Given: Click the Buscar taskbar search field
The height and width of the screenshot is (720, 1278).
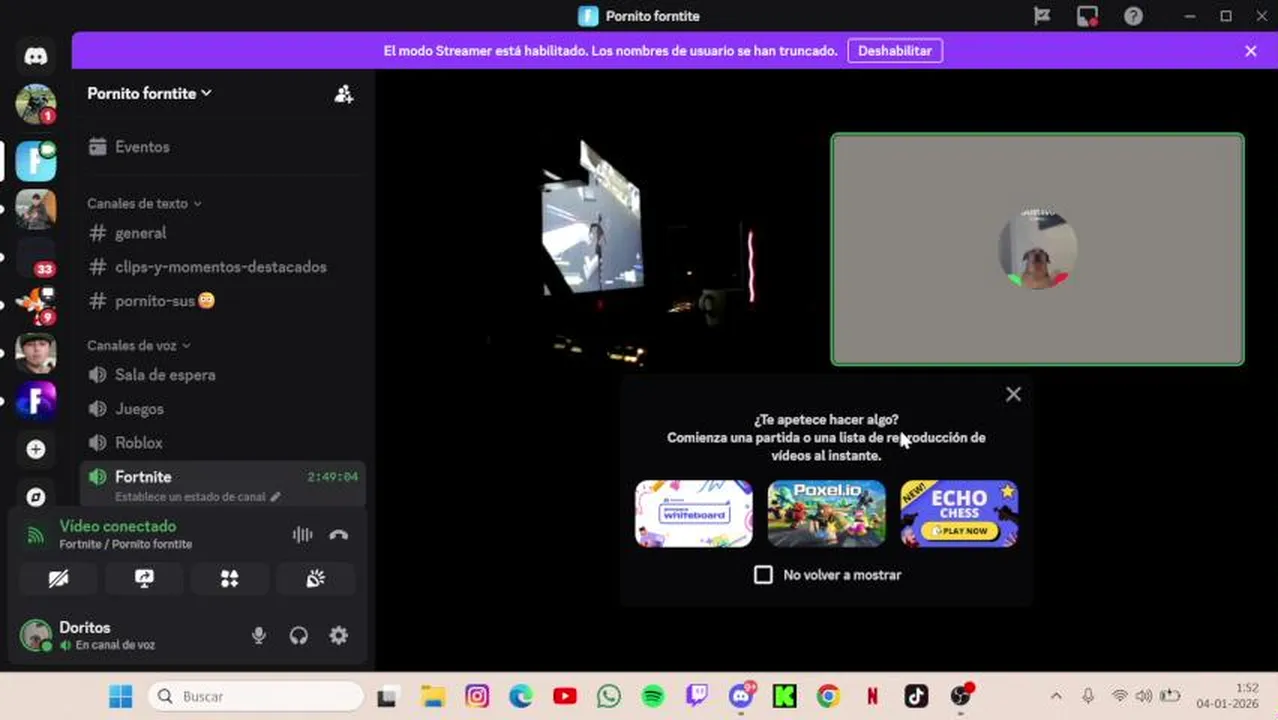Looking at the screenshot, I should coord(256,696).
